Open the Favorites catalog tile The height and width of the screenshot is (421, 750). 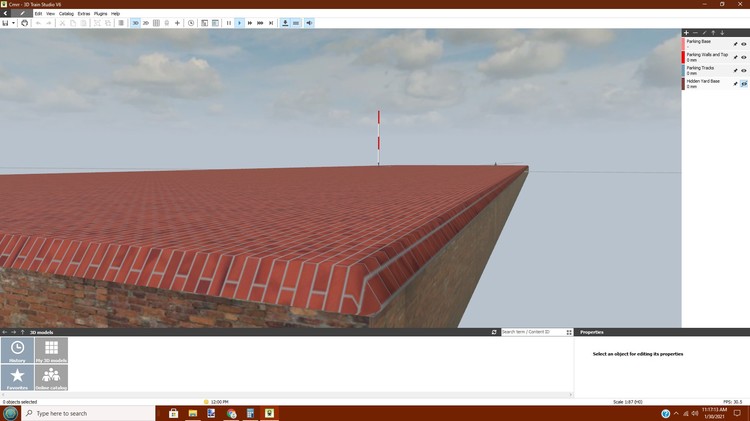point(17,377)
